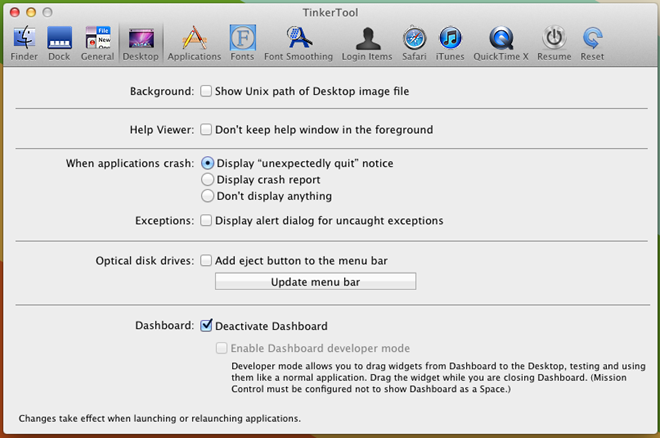The height and width of the screenshot is (438, 660).
Task: Switch to the Dock settings pane
Action: click(59, 43)
